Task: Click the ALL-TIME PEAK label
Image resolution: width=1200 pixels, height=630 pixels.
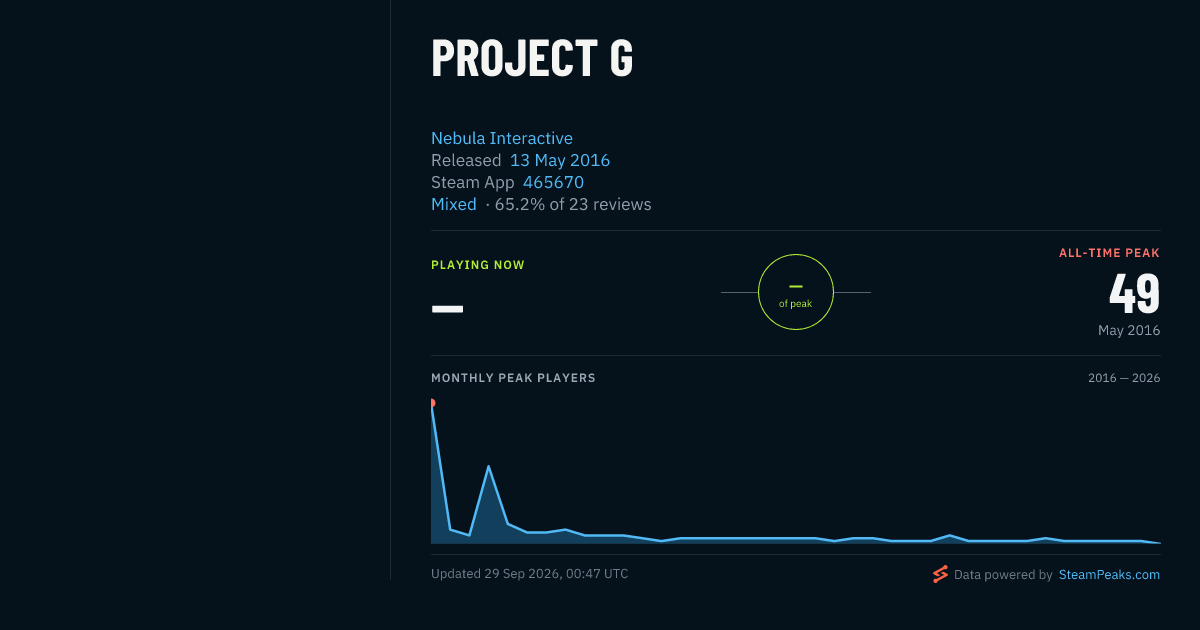Action: tap(1109, 253)
